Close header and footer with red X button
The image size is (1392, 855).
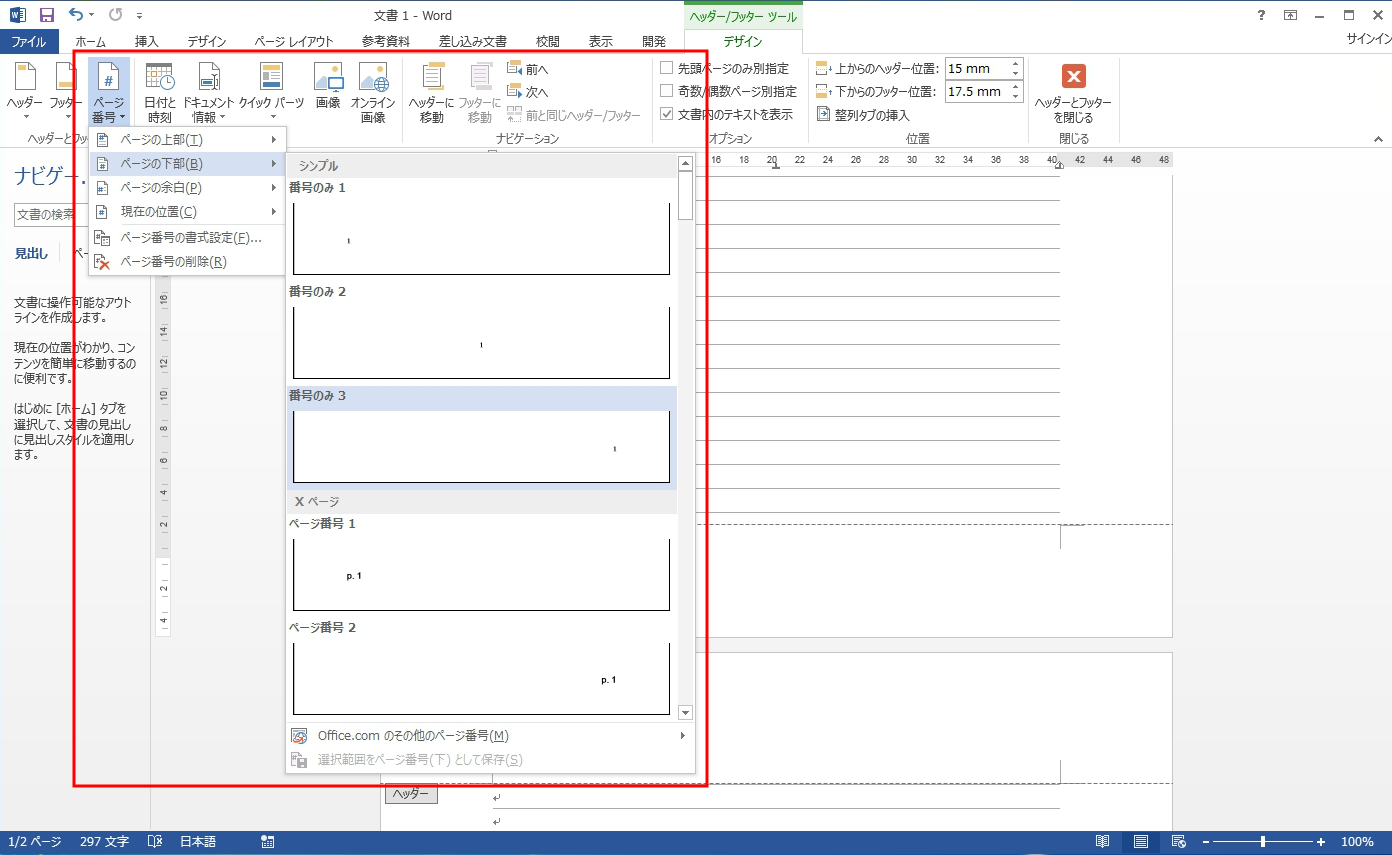[1073, 92]
